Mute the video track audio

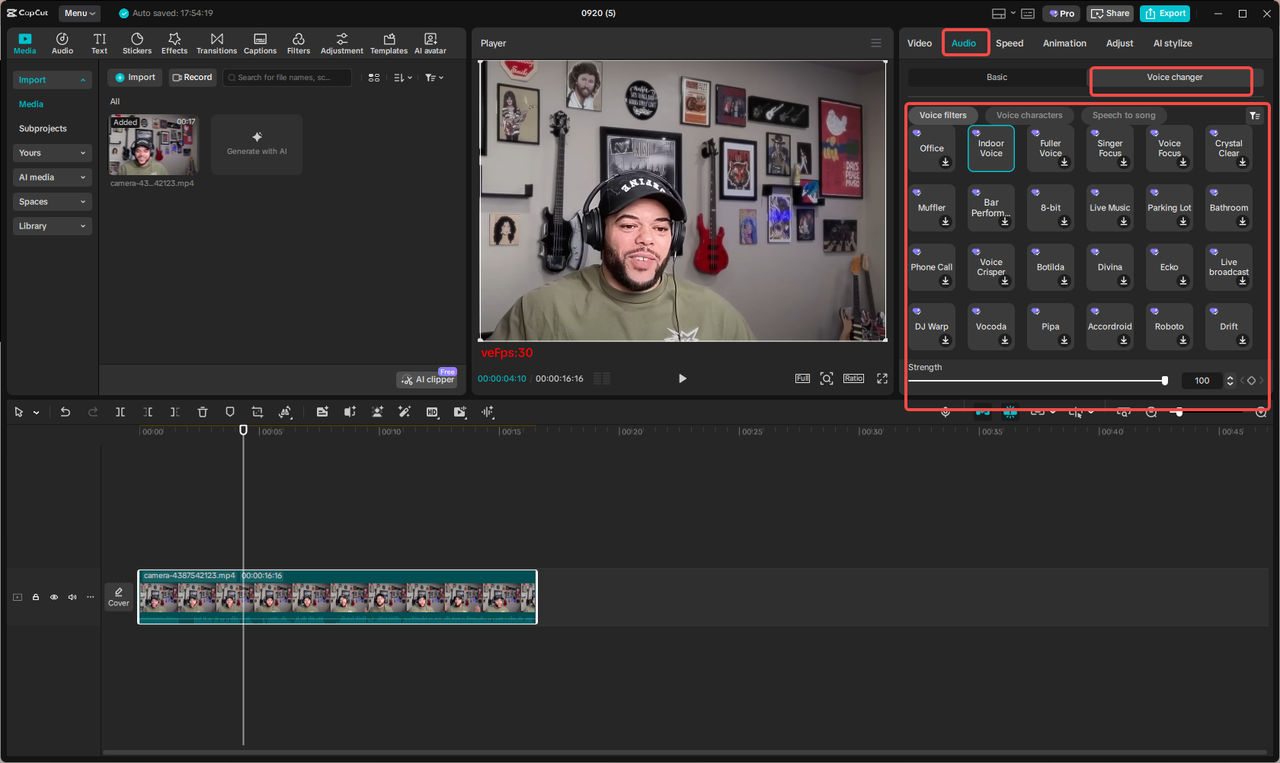[x=71, y=596]
